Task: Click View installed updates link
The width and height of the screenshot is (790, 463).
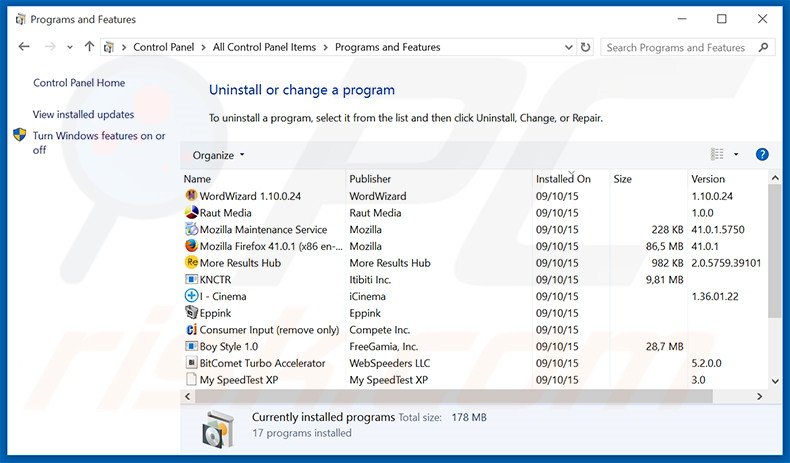Action: [83, 115]
